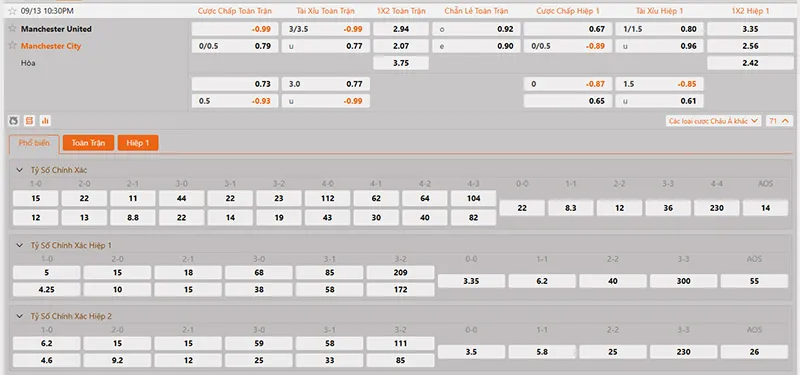Collapse the Tỷ Số Chính Xác Hiệp 1 section
This screenshot has height=375, width=800.
[x=20, y=245]
